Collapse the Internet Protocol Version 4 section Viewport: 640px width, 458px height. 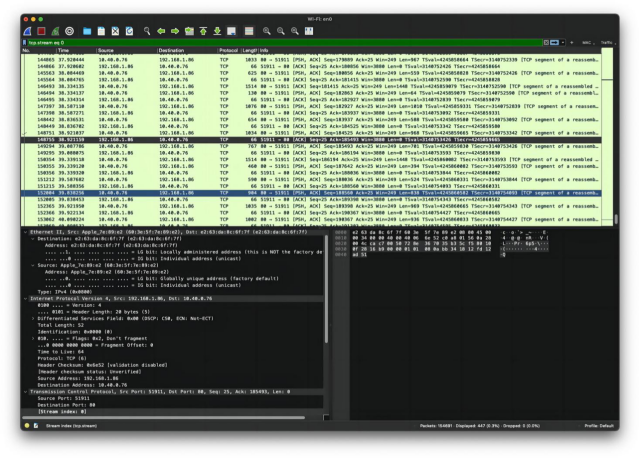25,298
